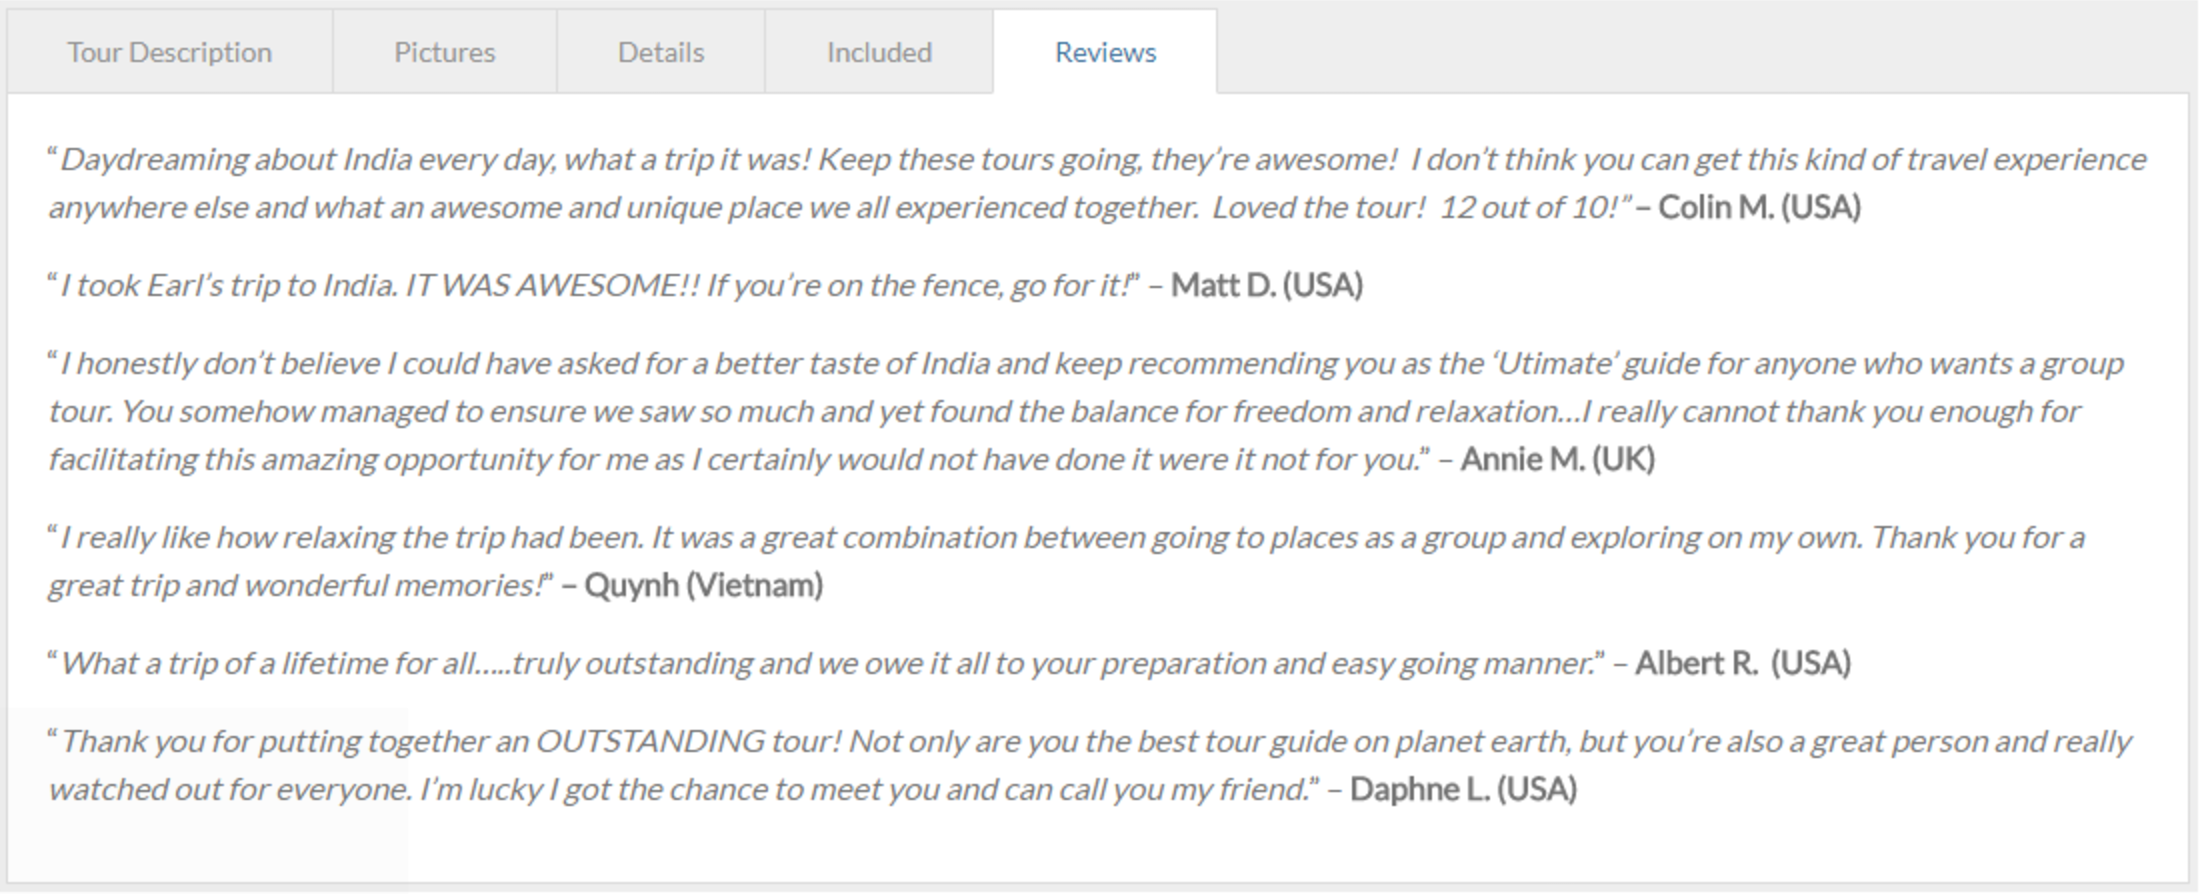
Task: Click the word OUTSTANDING in Daphne's review
Action: coord(650,741)
